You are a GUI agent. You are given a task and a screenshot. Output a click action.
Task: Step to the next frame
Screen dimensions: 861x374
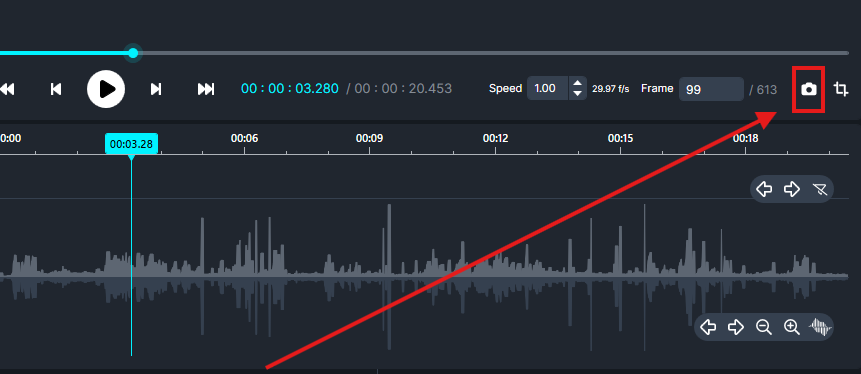click(x=156, y=89)
